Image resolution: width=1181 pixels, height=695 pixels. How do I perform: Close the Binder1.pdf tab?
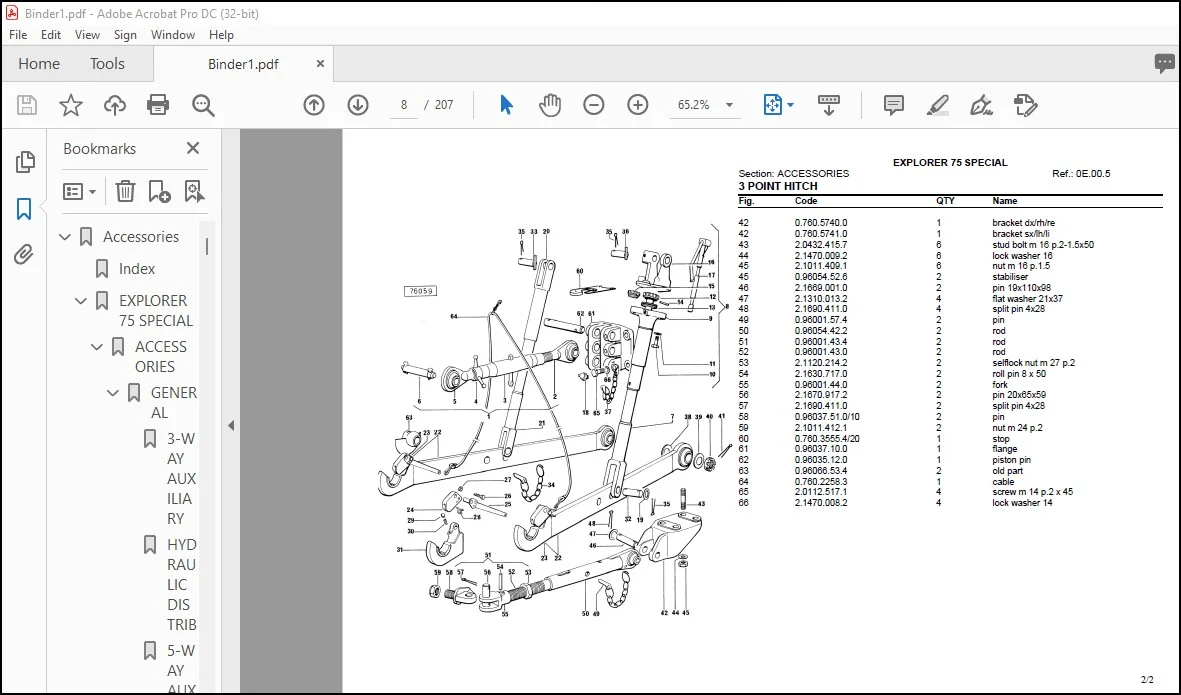click(320, 64)
